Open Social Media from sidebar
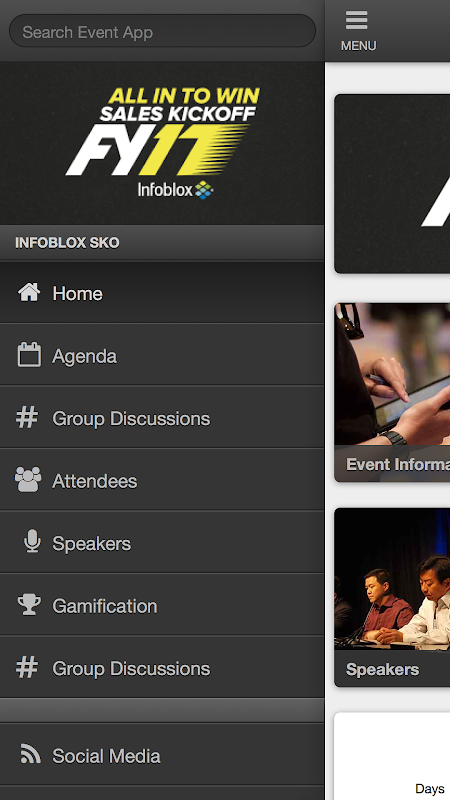The image size is (450, 800). tap(162, 755)
